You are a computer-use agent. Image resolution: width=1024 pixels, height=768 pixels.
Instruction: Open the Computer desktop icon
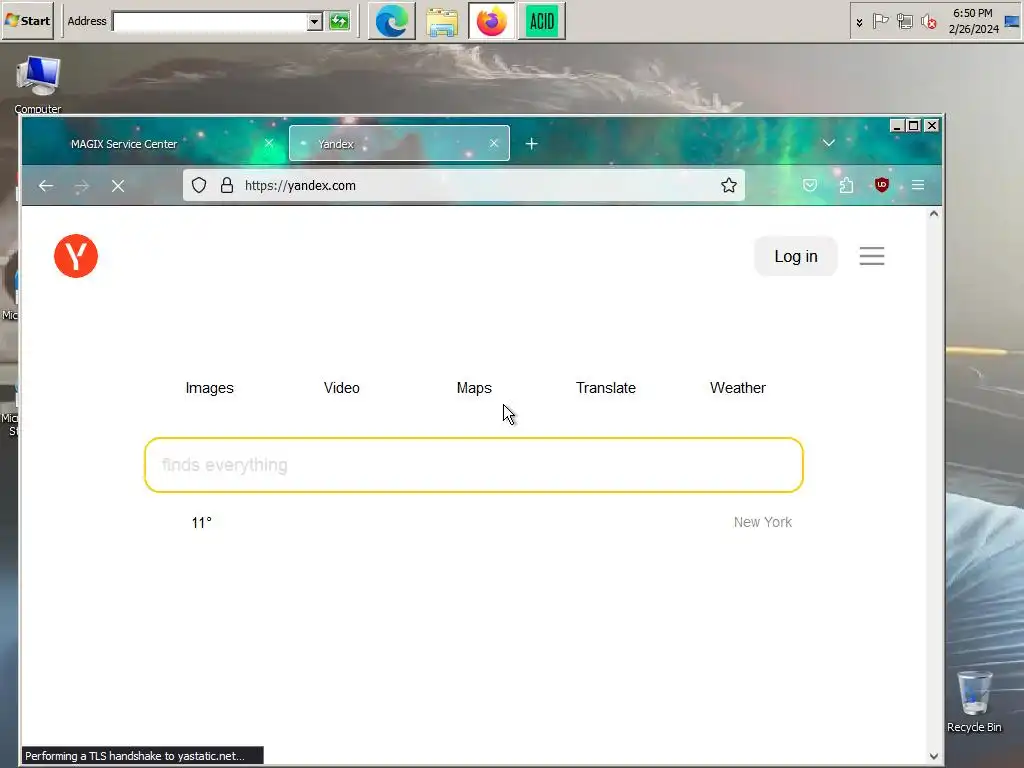tap(38, 85)
